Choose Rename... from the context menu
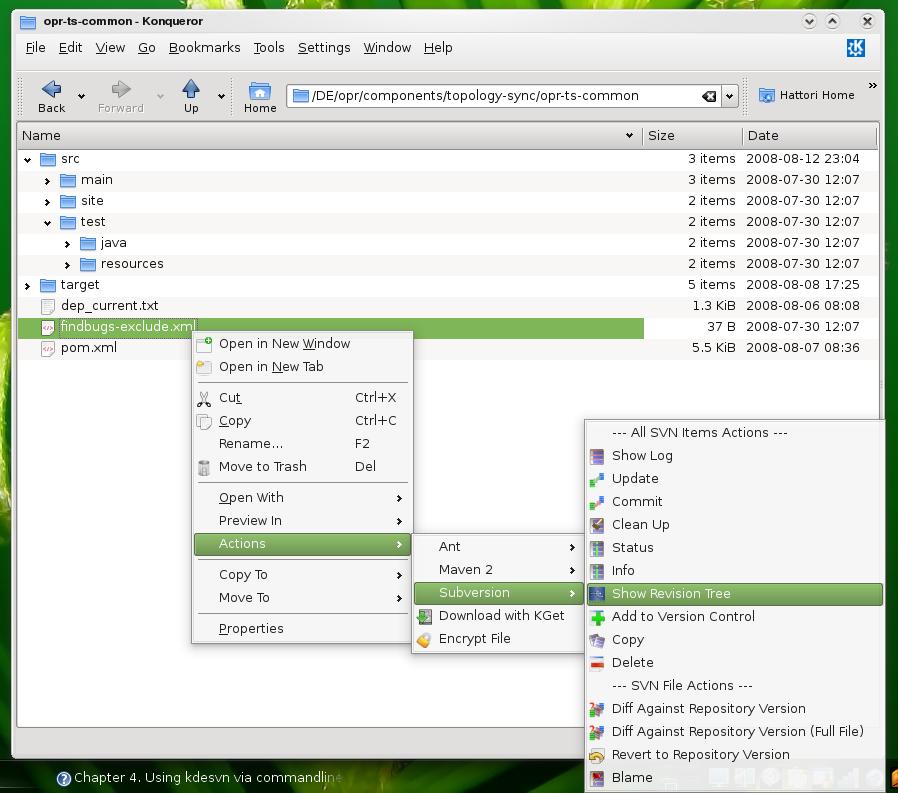This screenshot has width=898, height=793. 302,444
